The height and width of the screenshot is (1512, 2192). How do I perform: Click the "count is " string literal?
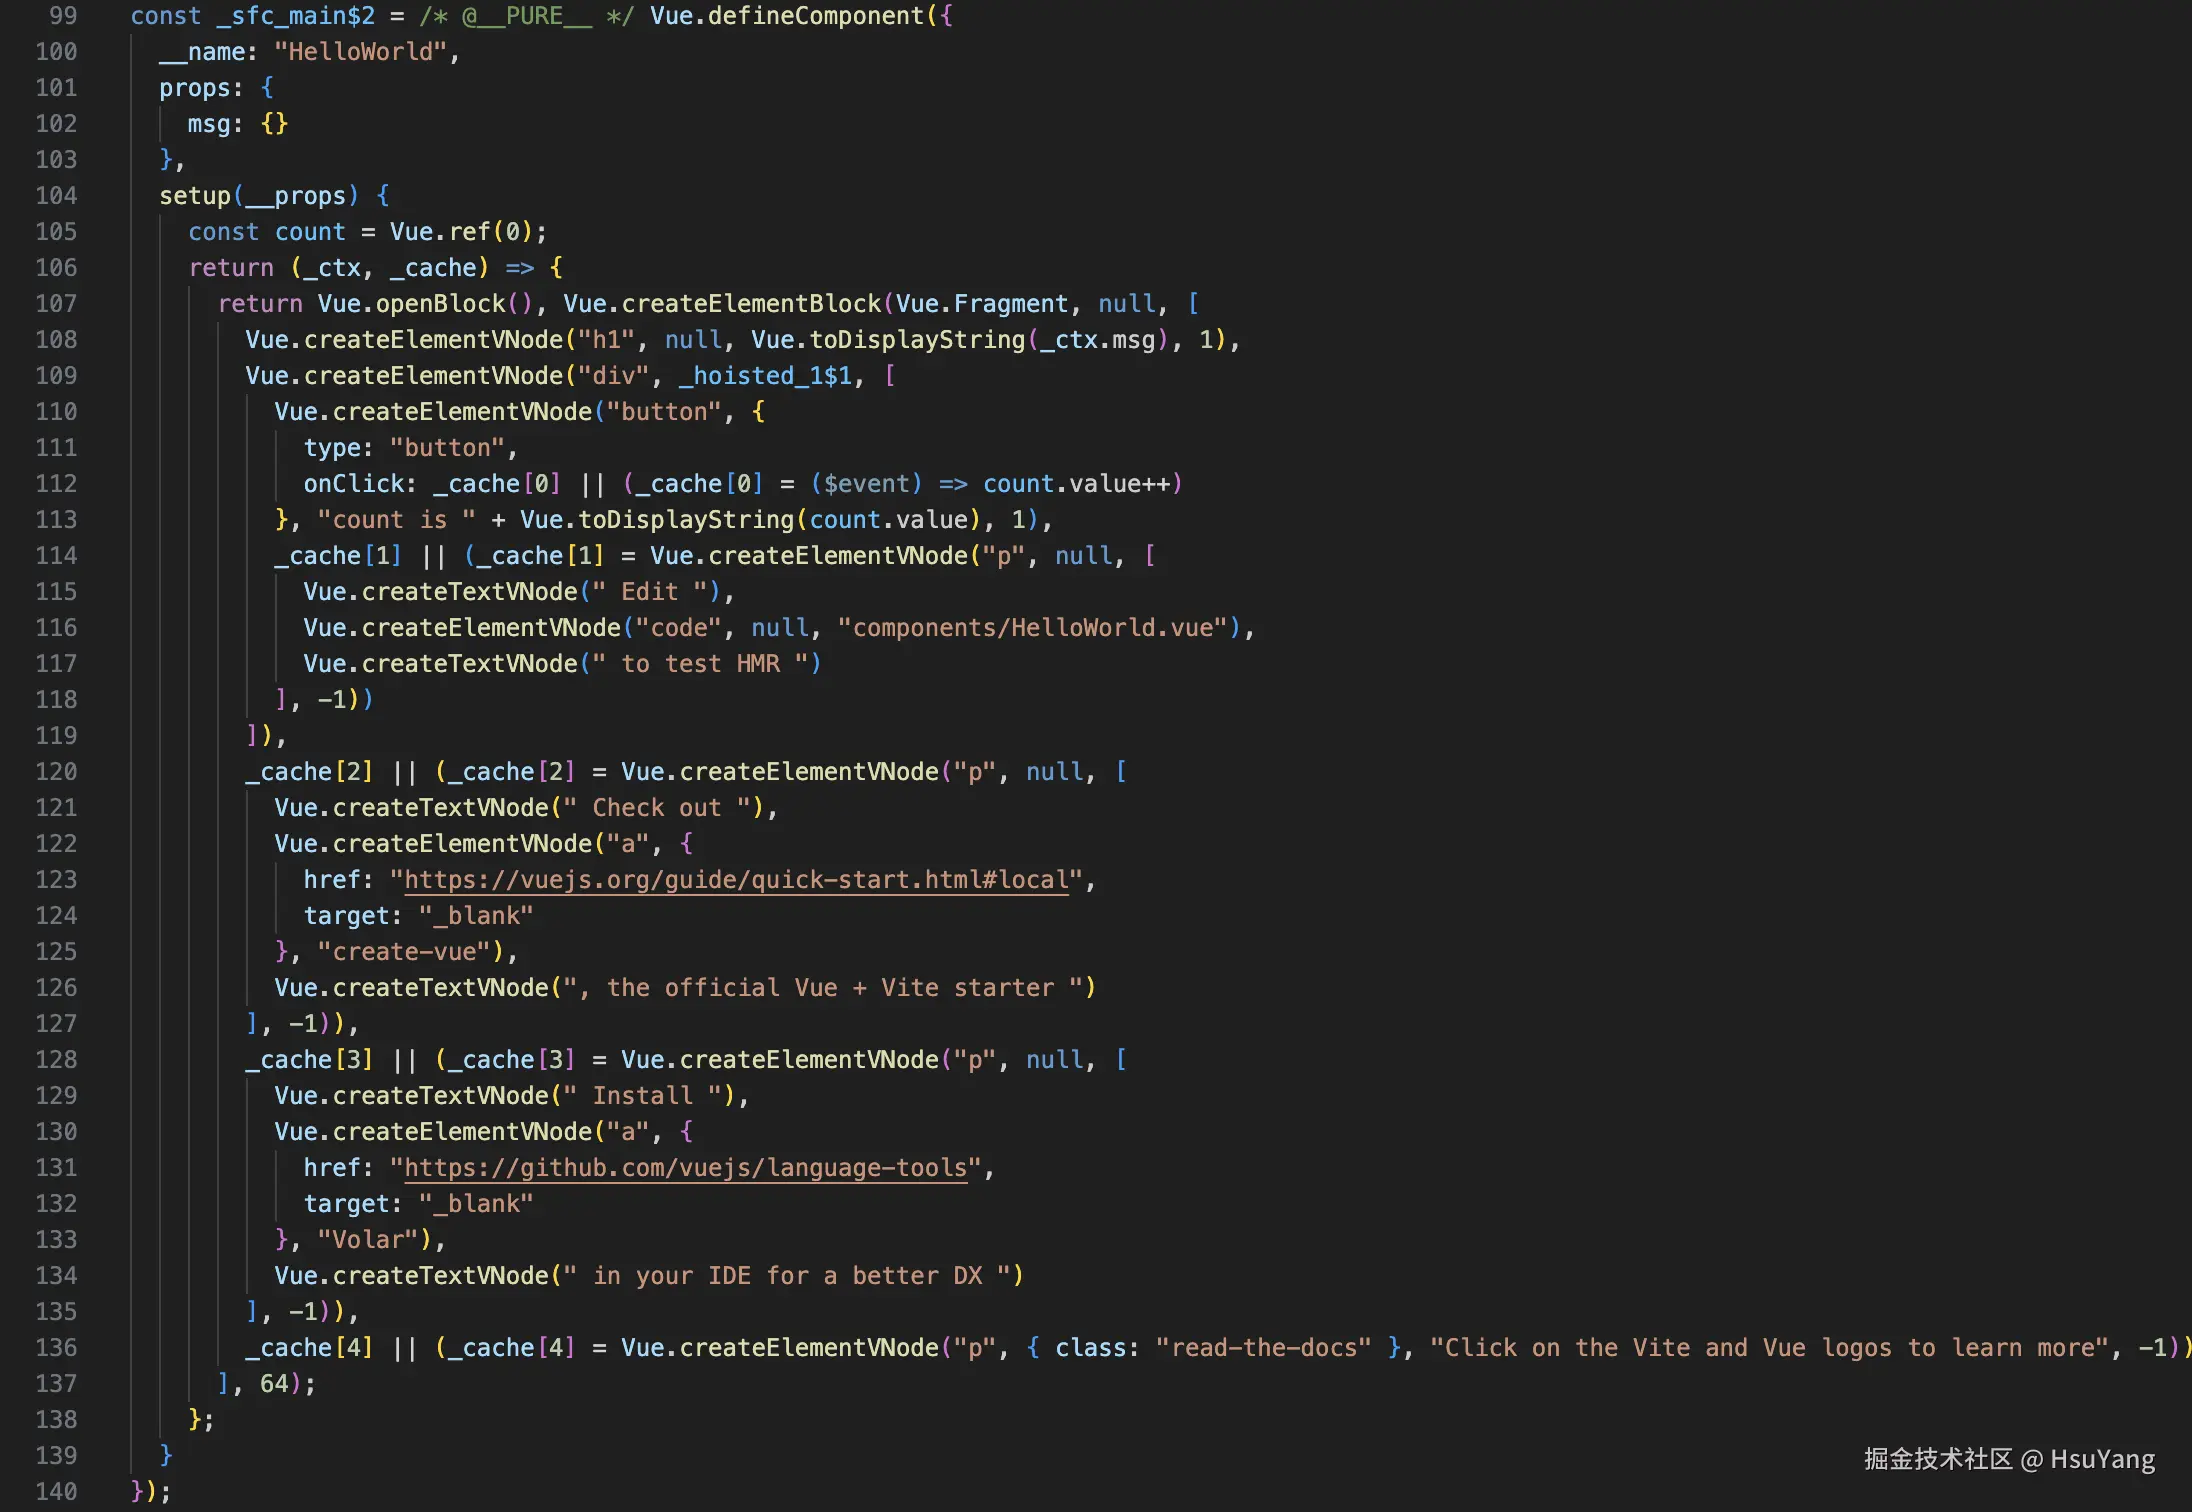(x=396, y=520)
